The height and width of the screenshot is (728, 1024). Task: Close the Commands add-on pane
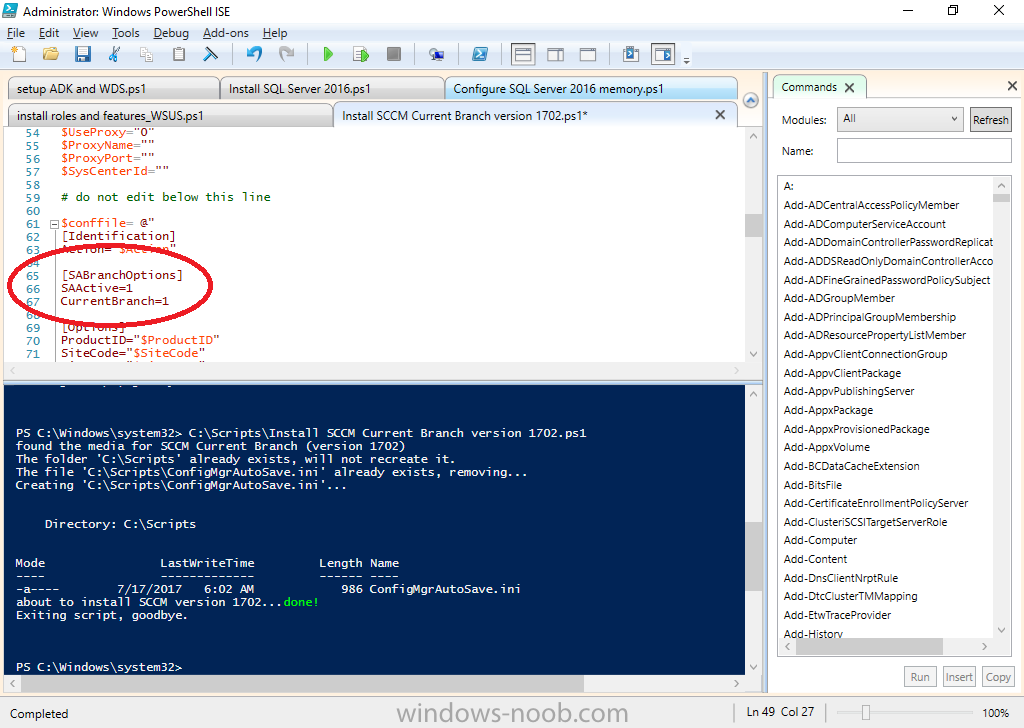(1012, 86)
